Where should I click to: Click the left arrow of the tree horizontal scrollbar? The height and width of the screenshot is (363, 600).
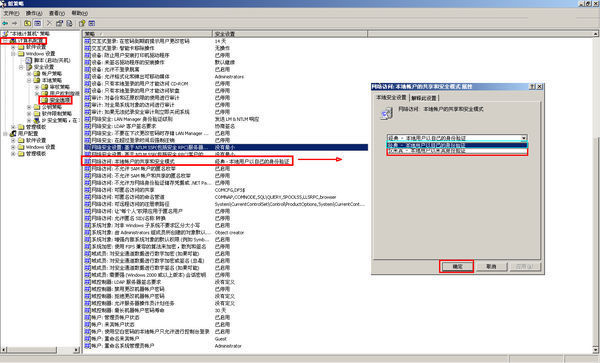[4, 350]
